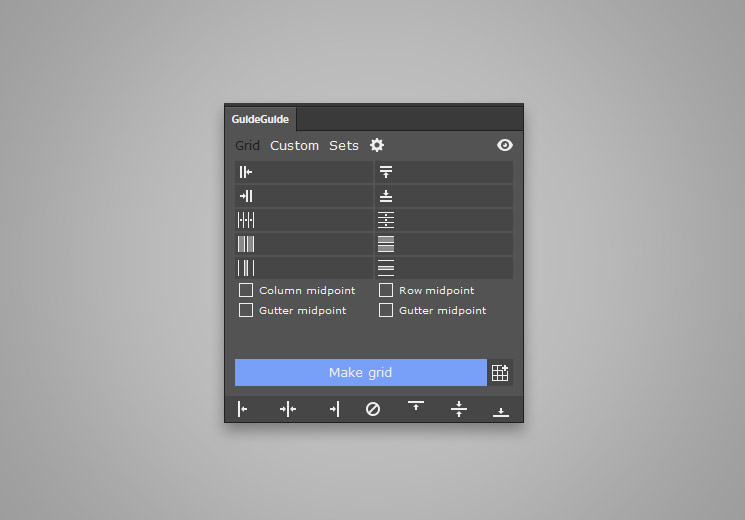This screenshot has height=520, width=745.
Task: Switch to the Custom tab
Action: (294, 145)
